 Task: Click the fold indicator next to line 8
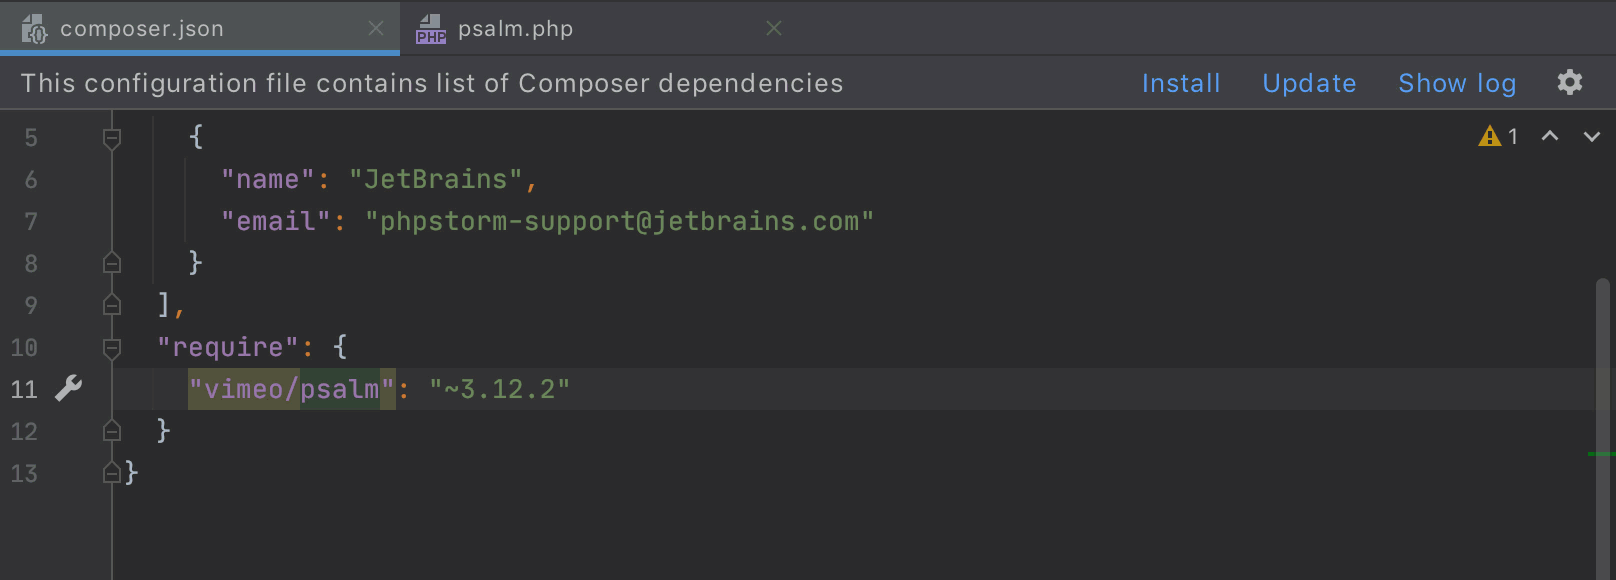[112, 263]
